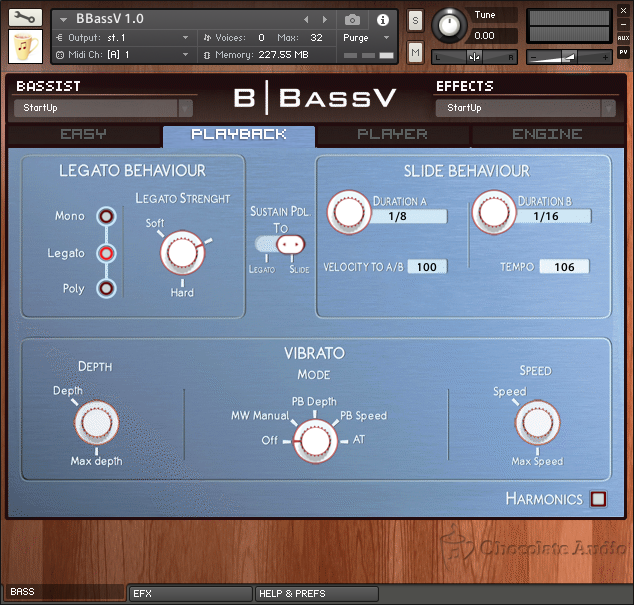Go to previous instrument preset arrow
Viewport: 634px width, 605px height.
pos(306,19)
